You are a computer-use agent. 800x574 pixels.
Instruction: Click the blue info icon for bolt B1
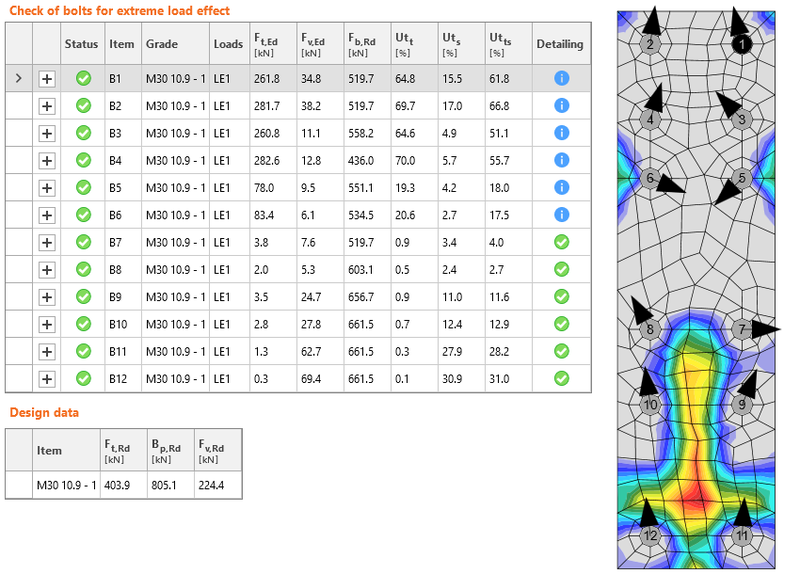pos(561,78)
